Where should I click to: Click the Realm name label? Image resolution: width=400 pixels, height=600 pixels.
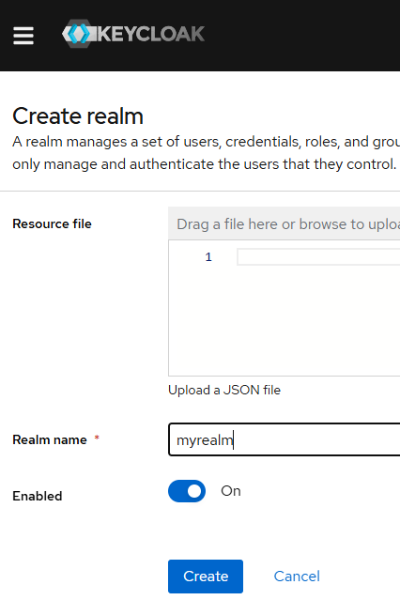(x=50, y=440)
